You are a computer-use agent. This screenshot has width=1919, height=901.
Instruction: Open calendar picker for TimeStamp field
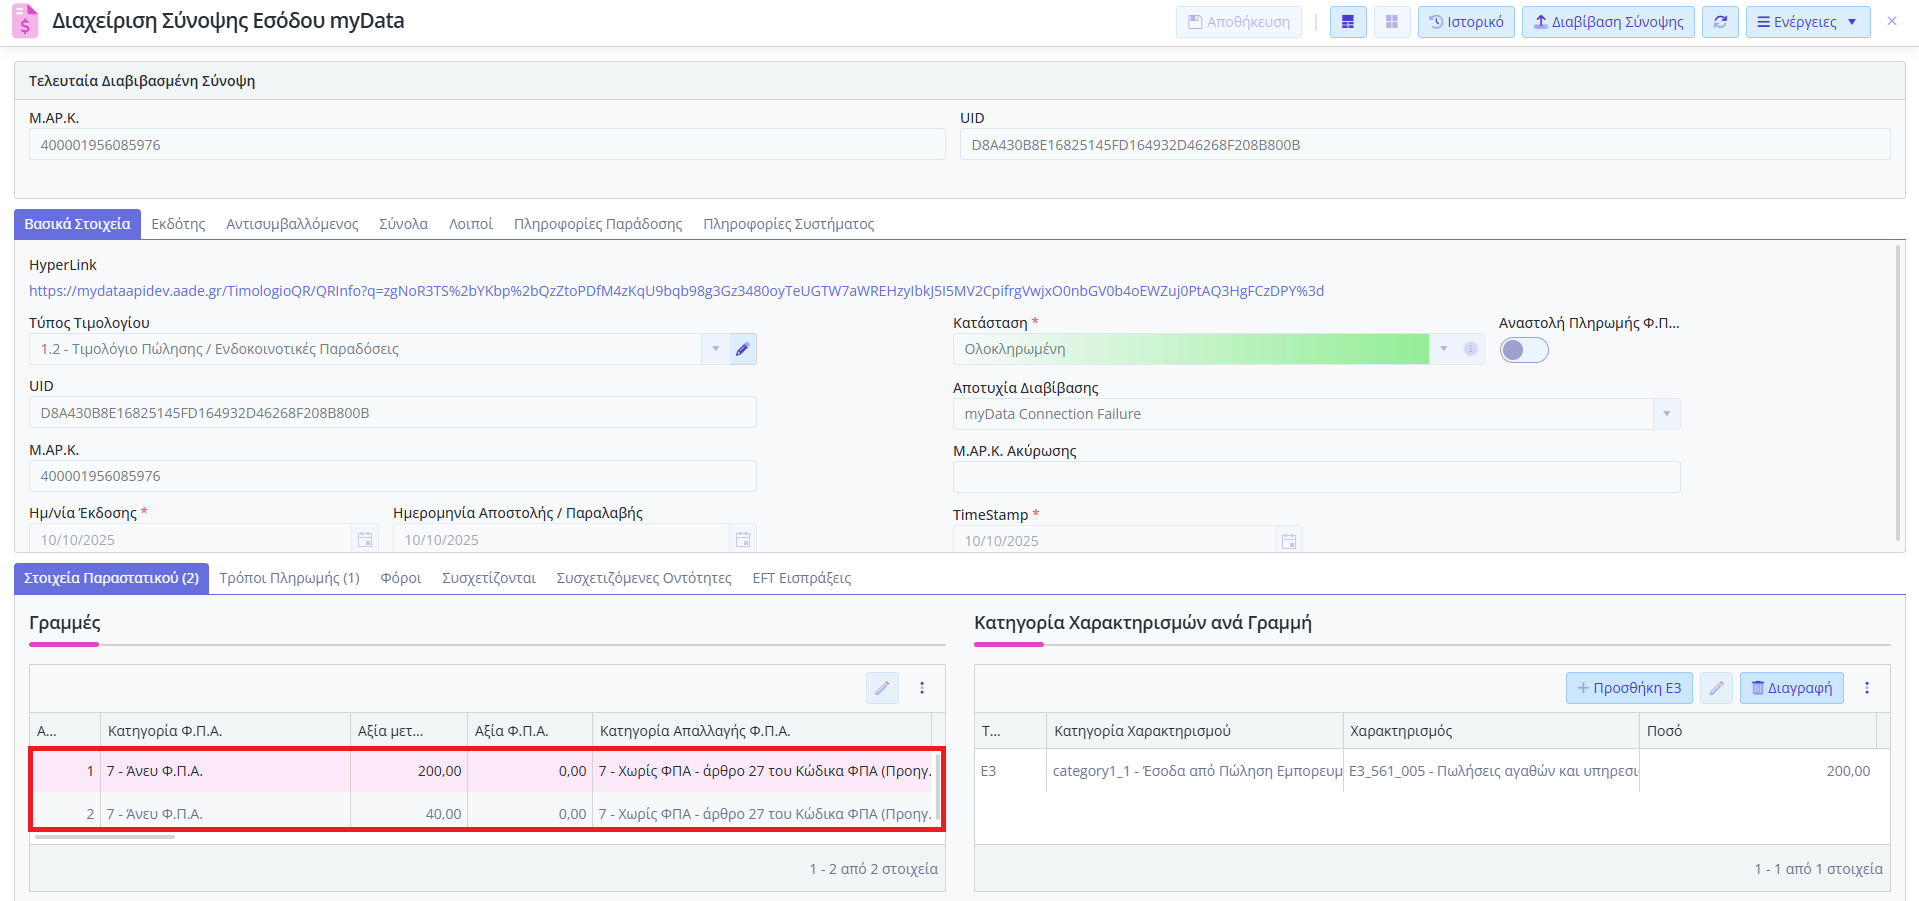pyautogui.click(x=1288, y=541)
